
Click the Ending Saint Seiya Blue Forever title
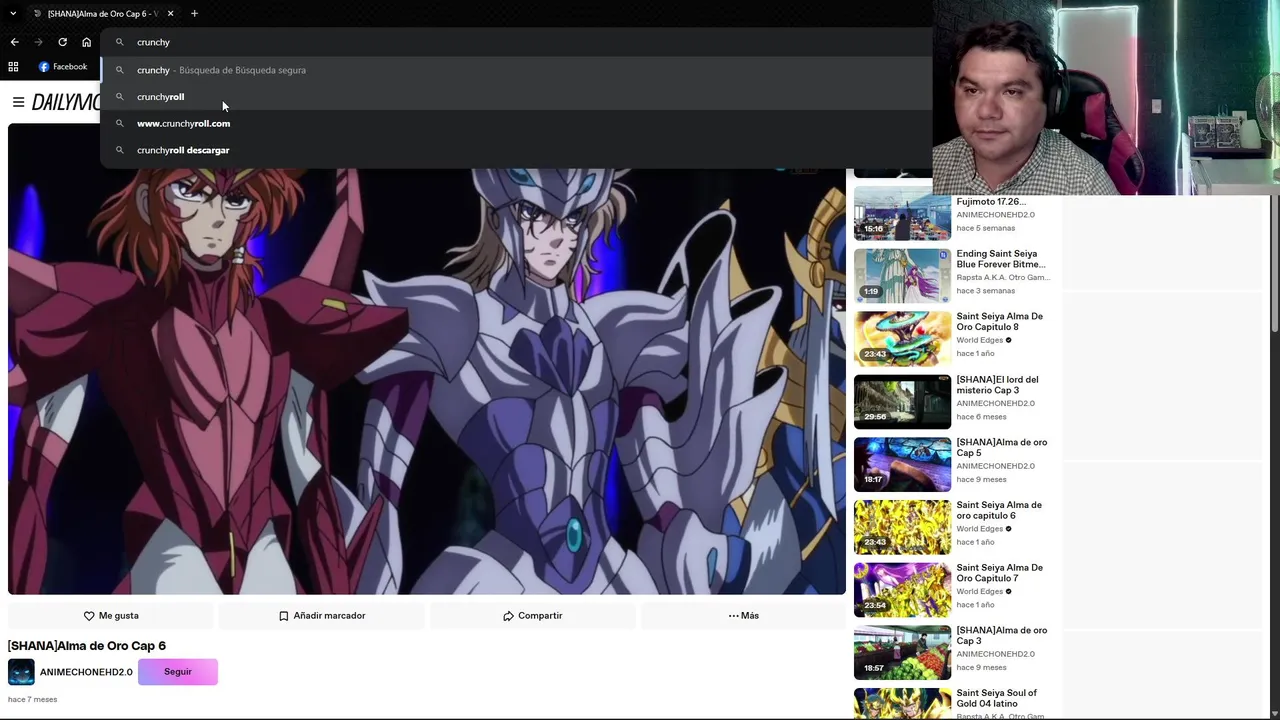click(1001, 259)
